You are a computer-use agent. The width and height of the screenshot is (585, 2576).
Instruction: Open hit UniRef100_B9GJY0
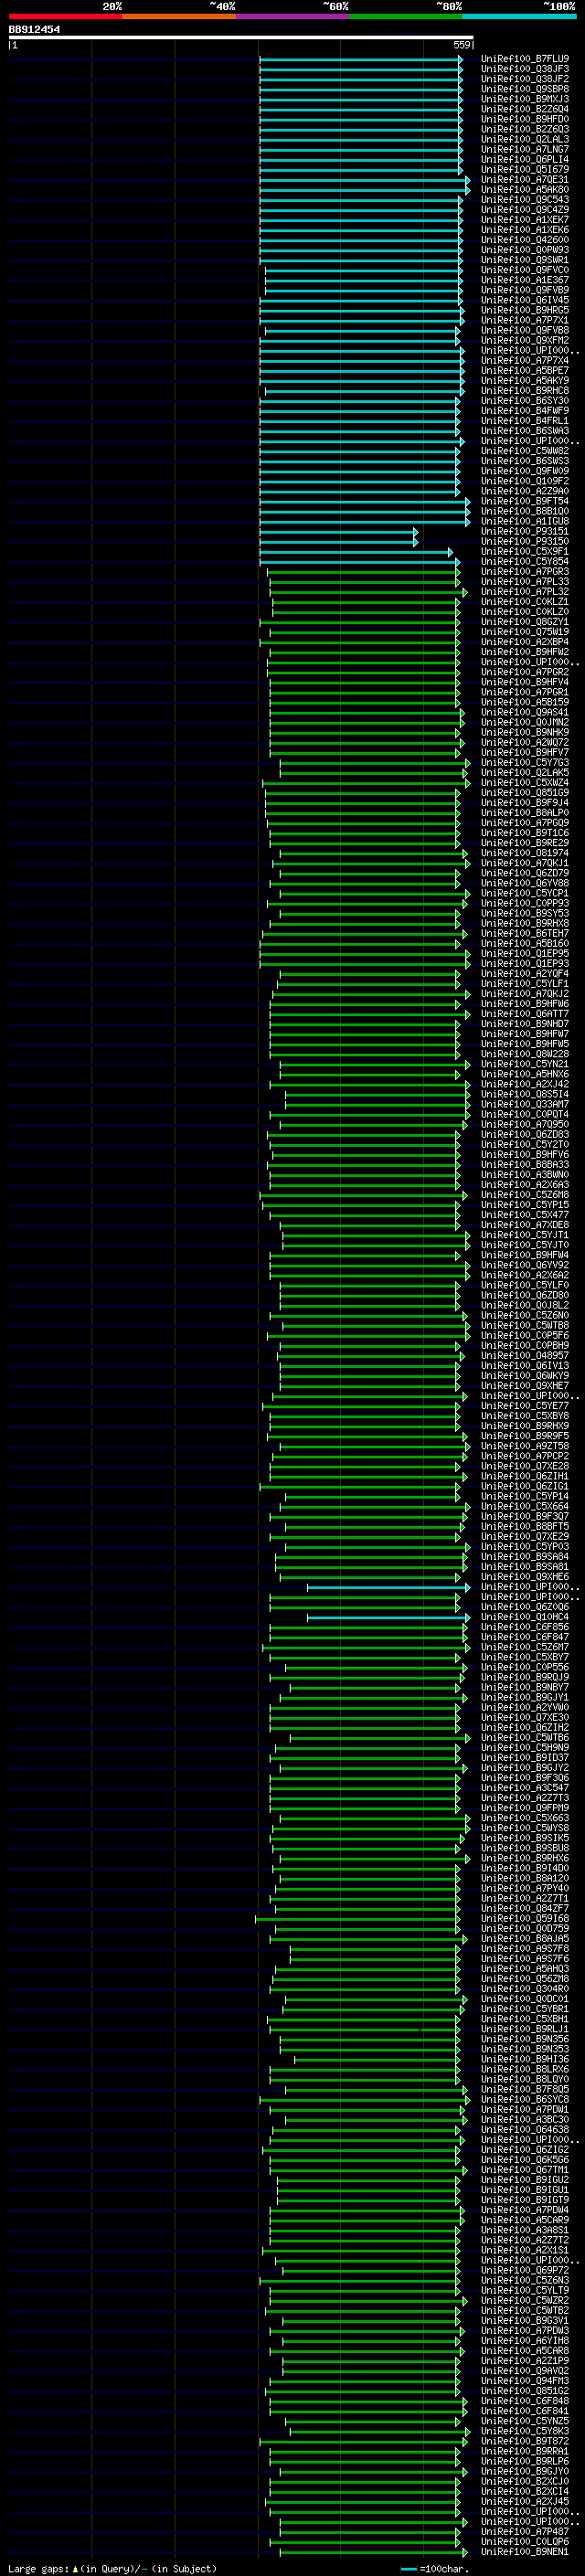tap(525, 2471)
